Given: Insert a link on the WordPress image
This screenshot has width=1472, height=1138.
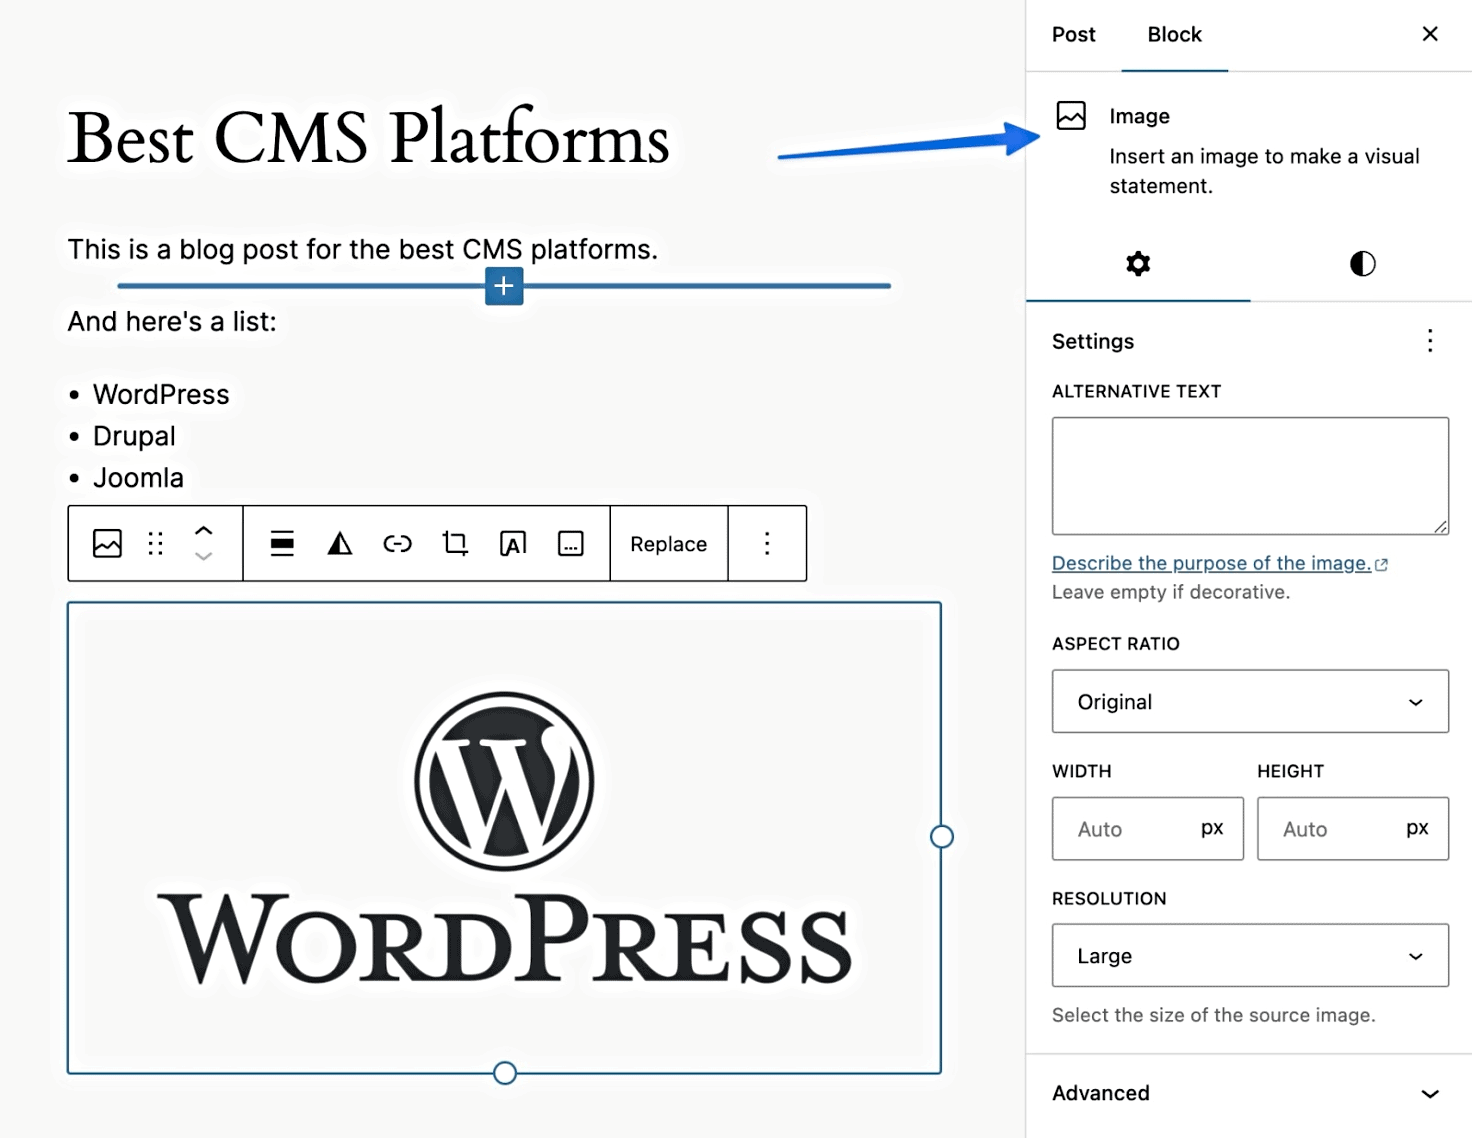Looking at the screenshot, I should click(x=397, y=543).
